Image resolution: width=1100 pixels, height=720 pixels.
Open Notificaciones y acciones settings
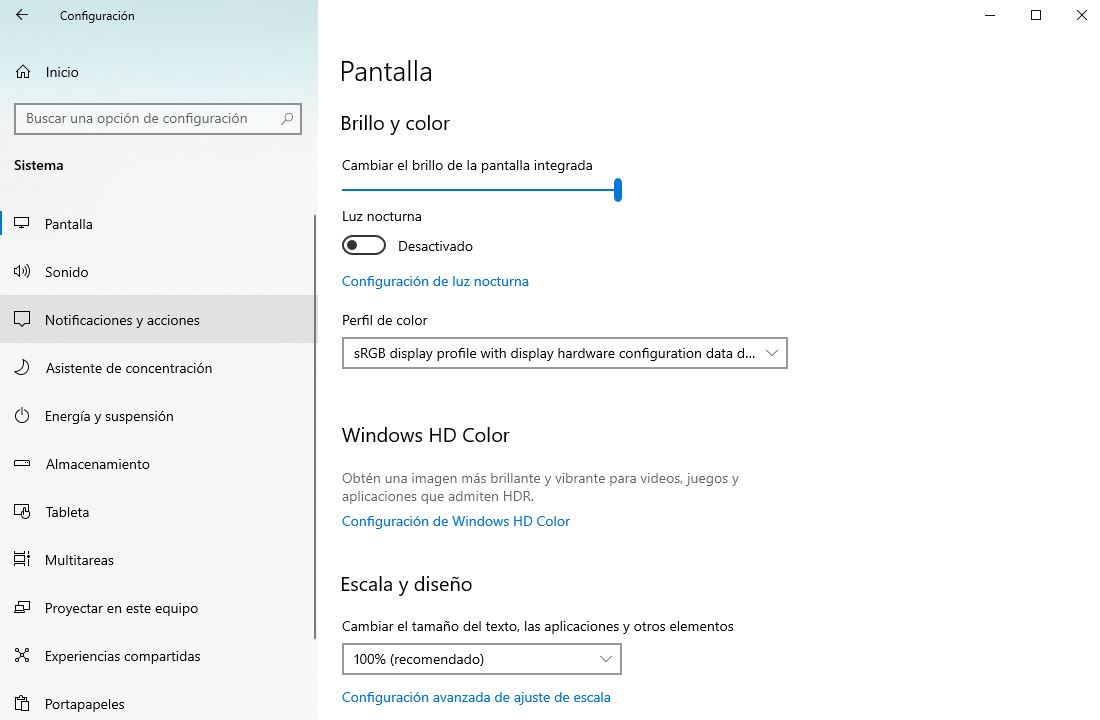coord(22,319)
